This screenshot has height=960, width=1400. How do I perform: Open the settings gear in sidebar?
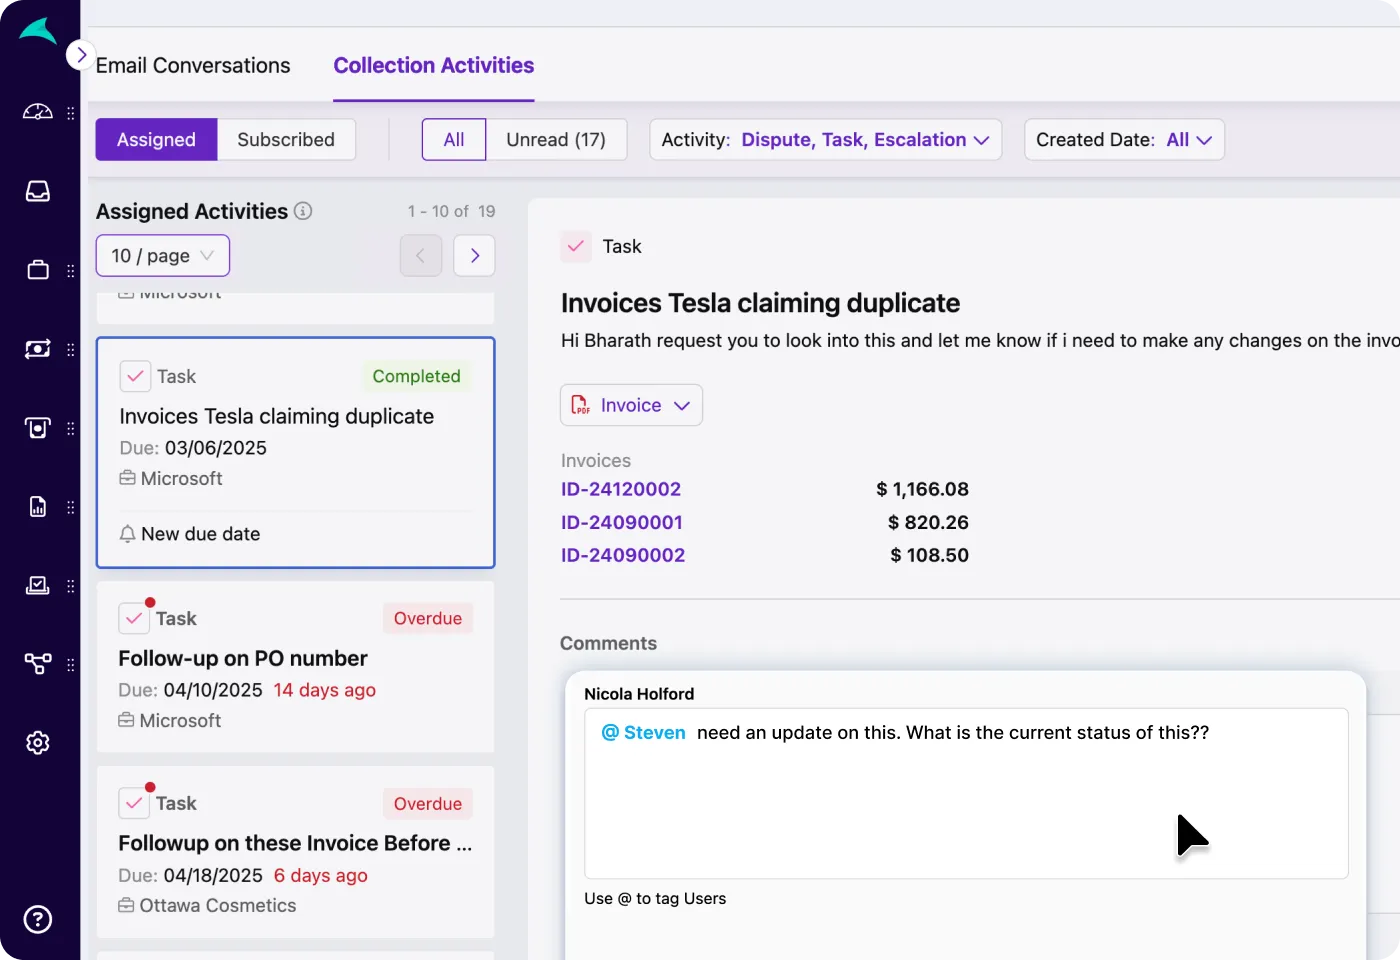[x=37, y=743]
